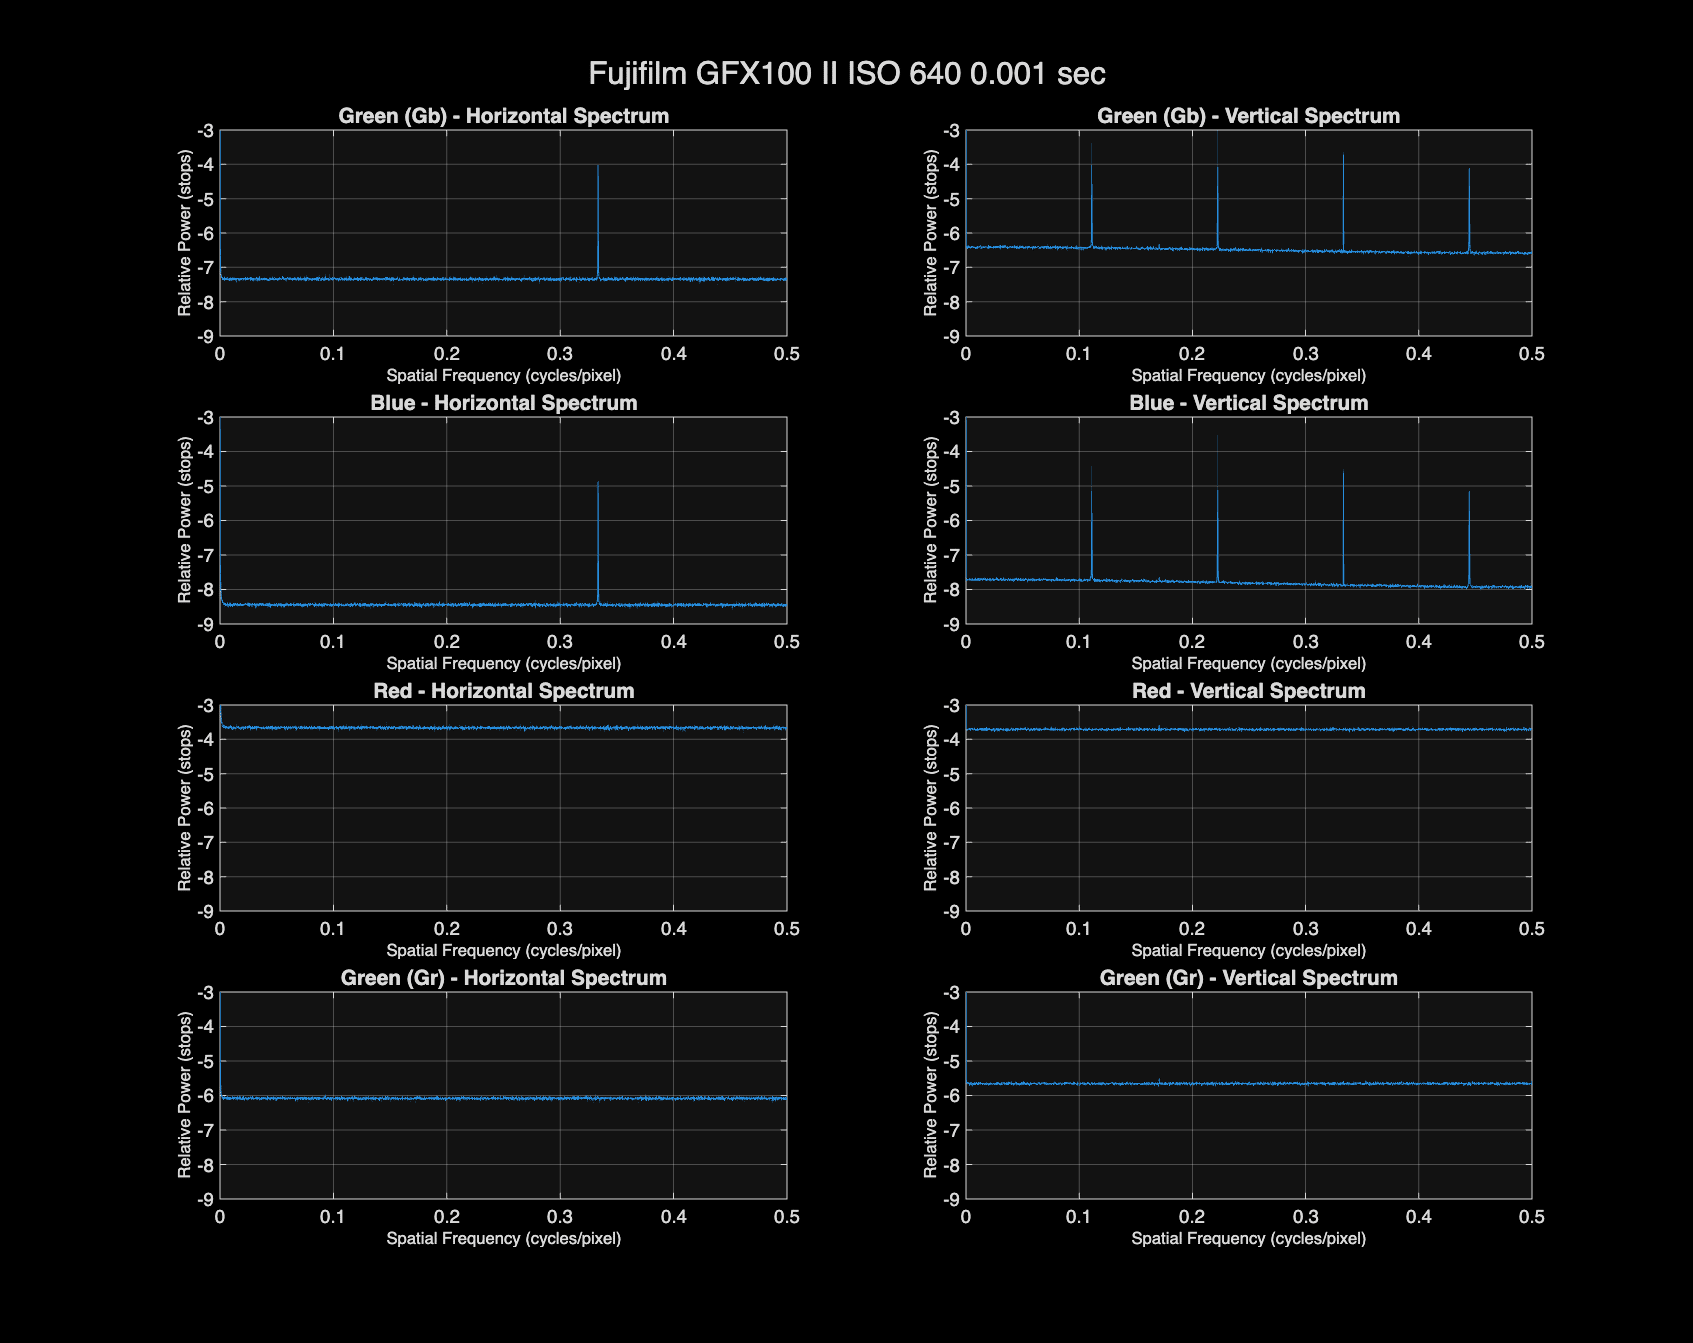Image resolution: width=1693 pixels, height=1343 pixels.
Task: Select the 'Red - Vertical Spectrum' title
Action: [1248, 691]
